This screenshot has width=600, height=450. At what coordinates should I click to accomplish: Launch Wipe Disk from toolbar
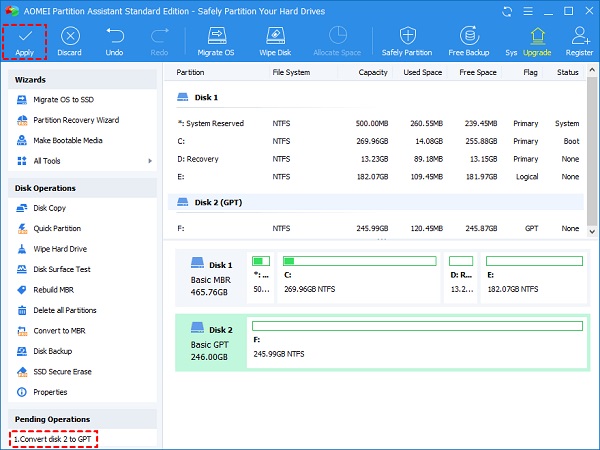point(275,42)
